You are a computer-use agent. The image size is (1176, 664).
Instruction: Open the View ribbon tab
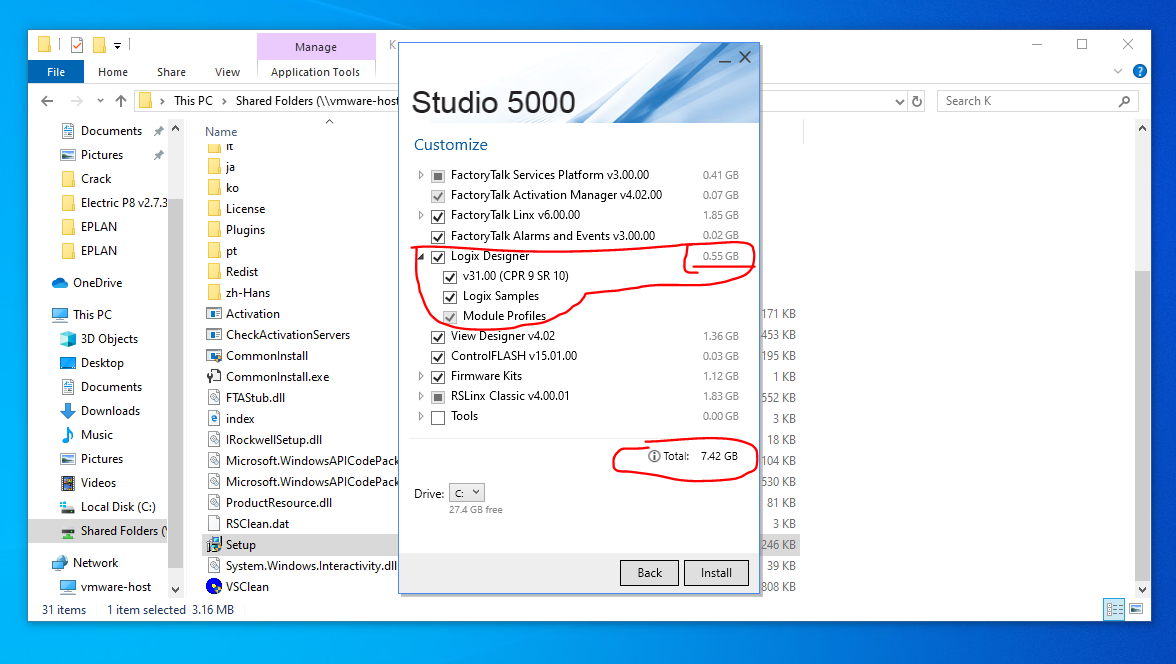tap(227, 71)
